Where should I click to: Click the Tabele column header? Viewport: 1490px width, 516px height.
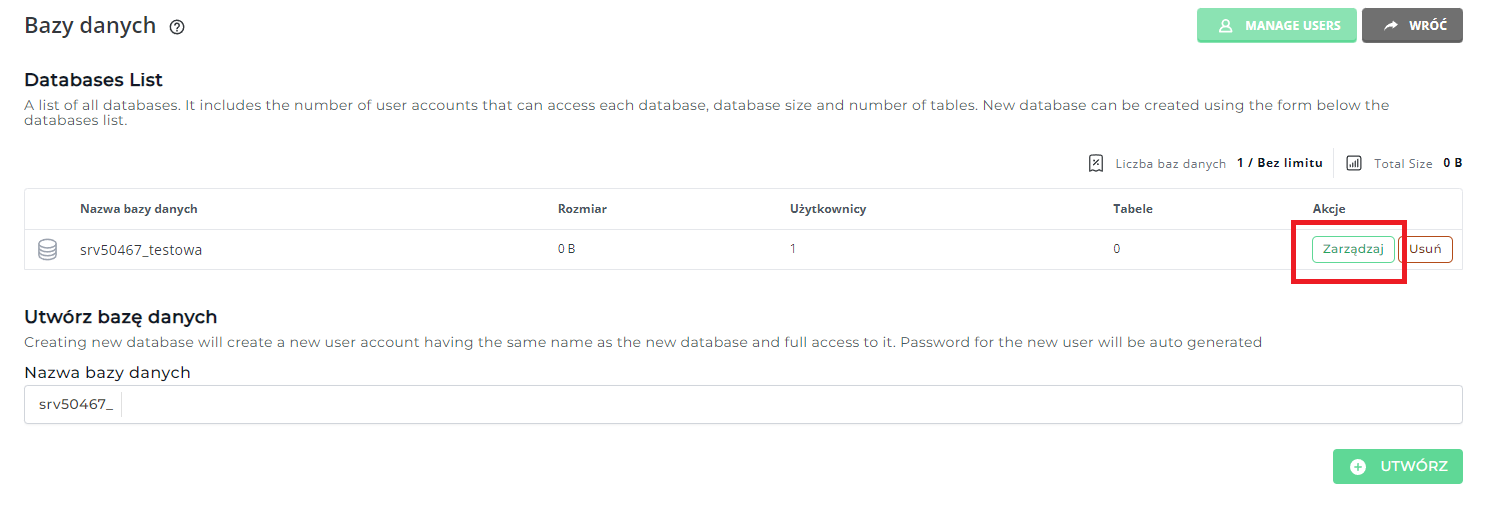click(x=1132, y=209)
